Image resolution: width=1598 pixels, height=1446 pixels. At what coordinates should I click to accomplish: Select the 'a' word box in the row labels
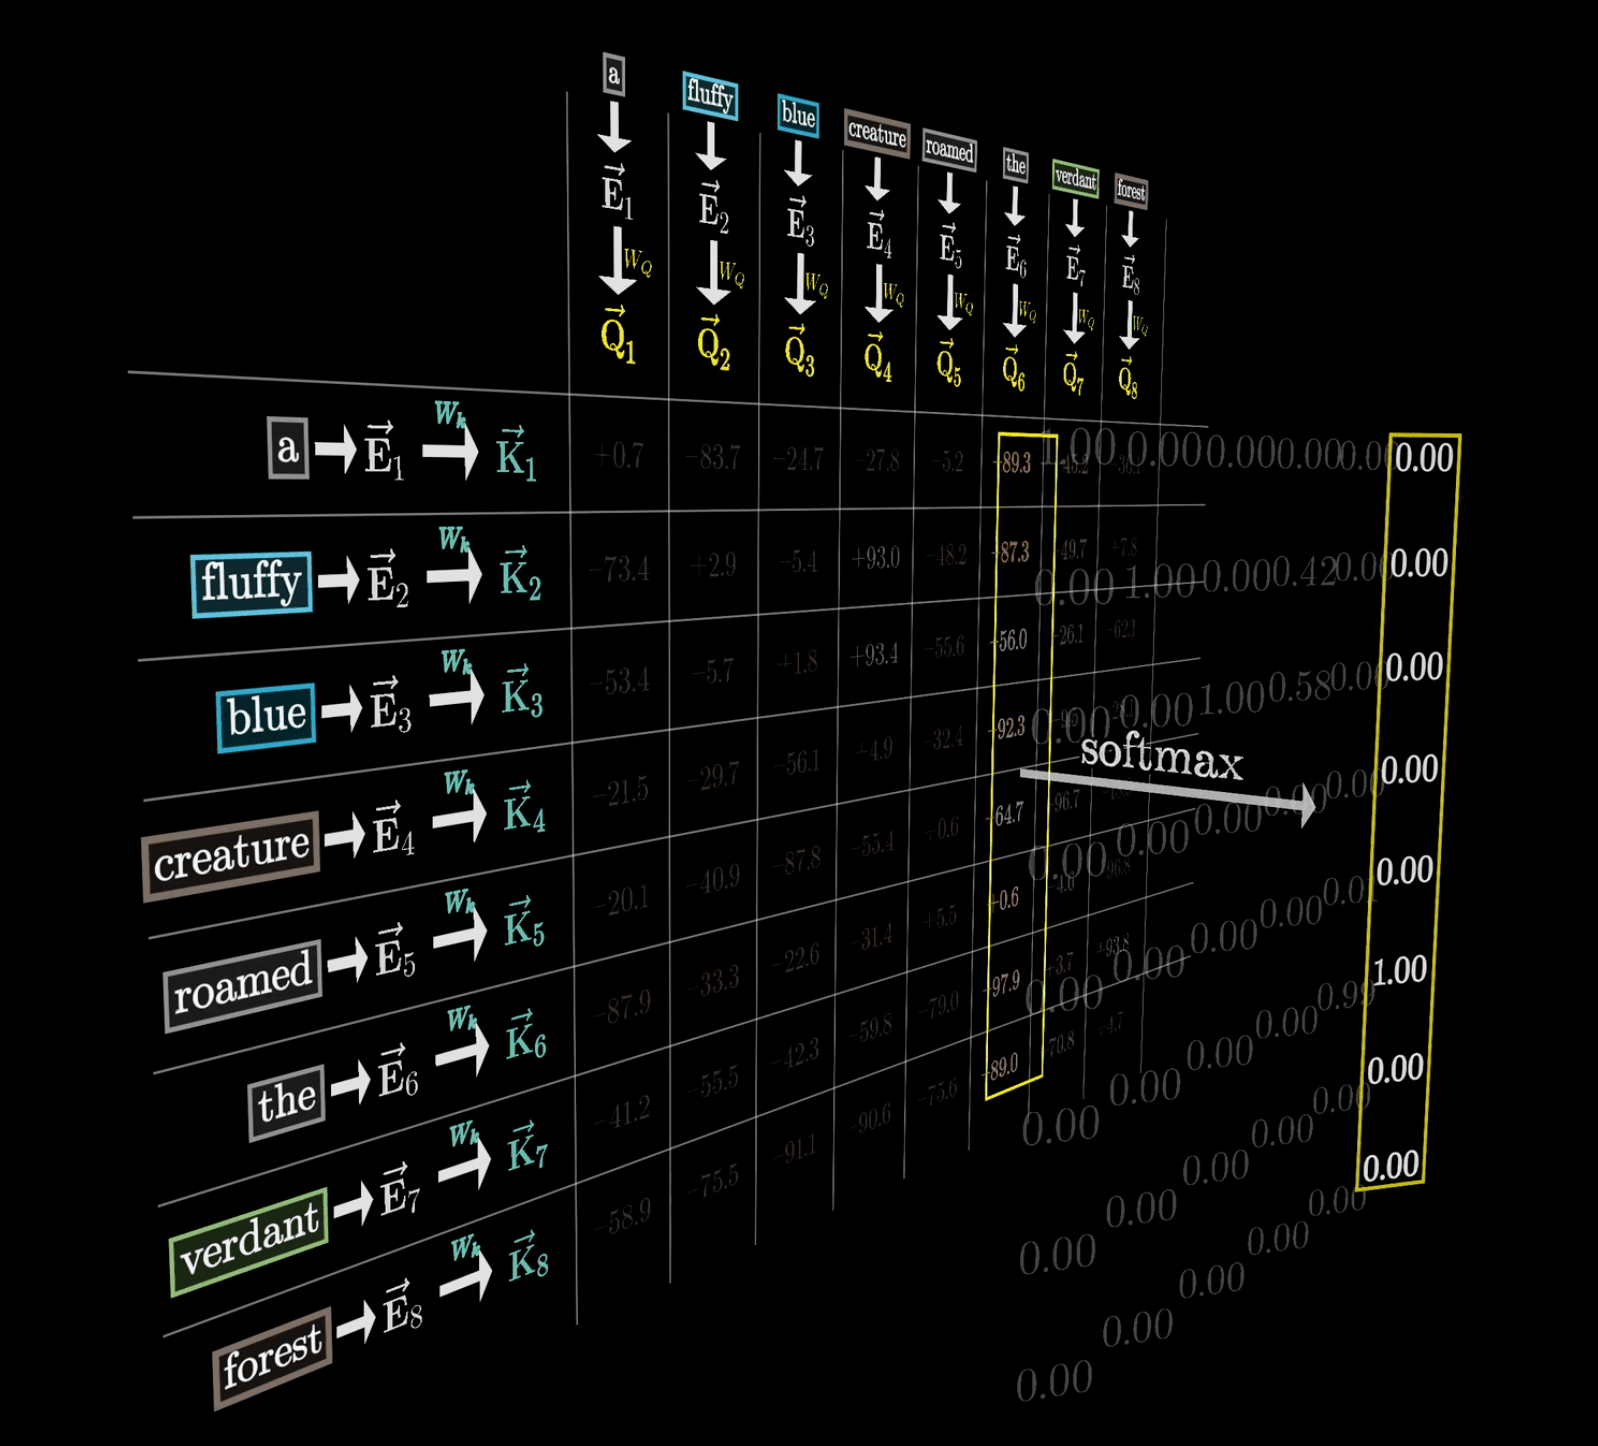point(288,447)
